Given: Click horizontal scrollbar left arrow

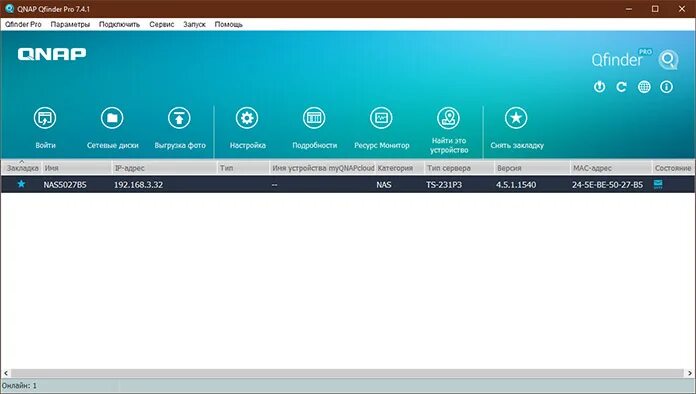Looking at the screenshot, I should 6,374.
